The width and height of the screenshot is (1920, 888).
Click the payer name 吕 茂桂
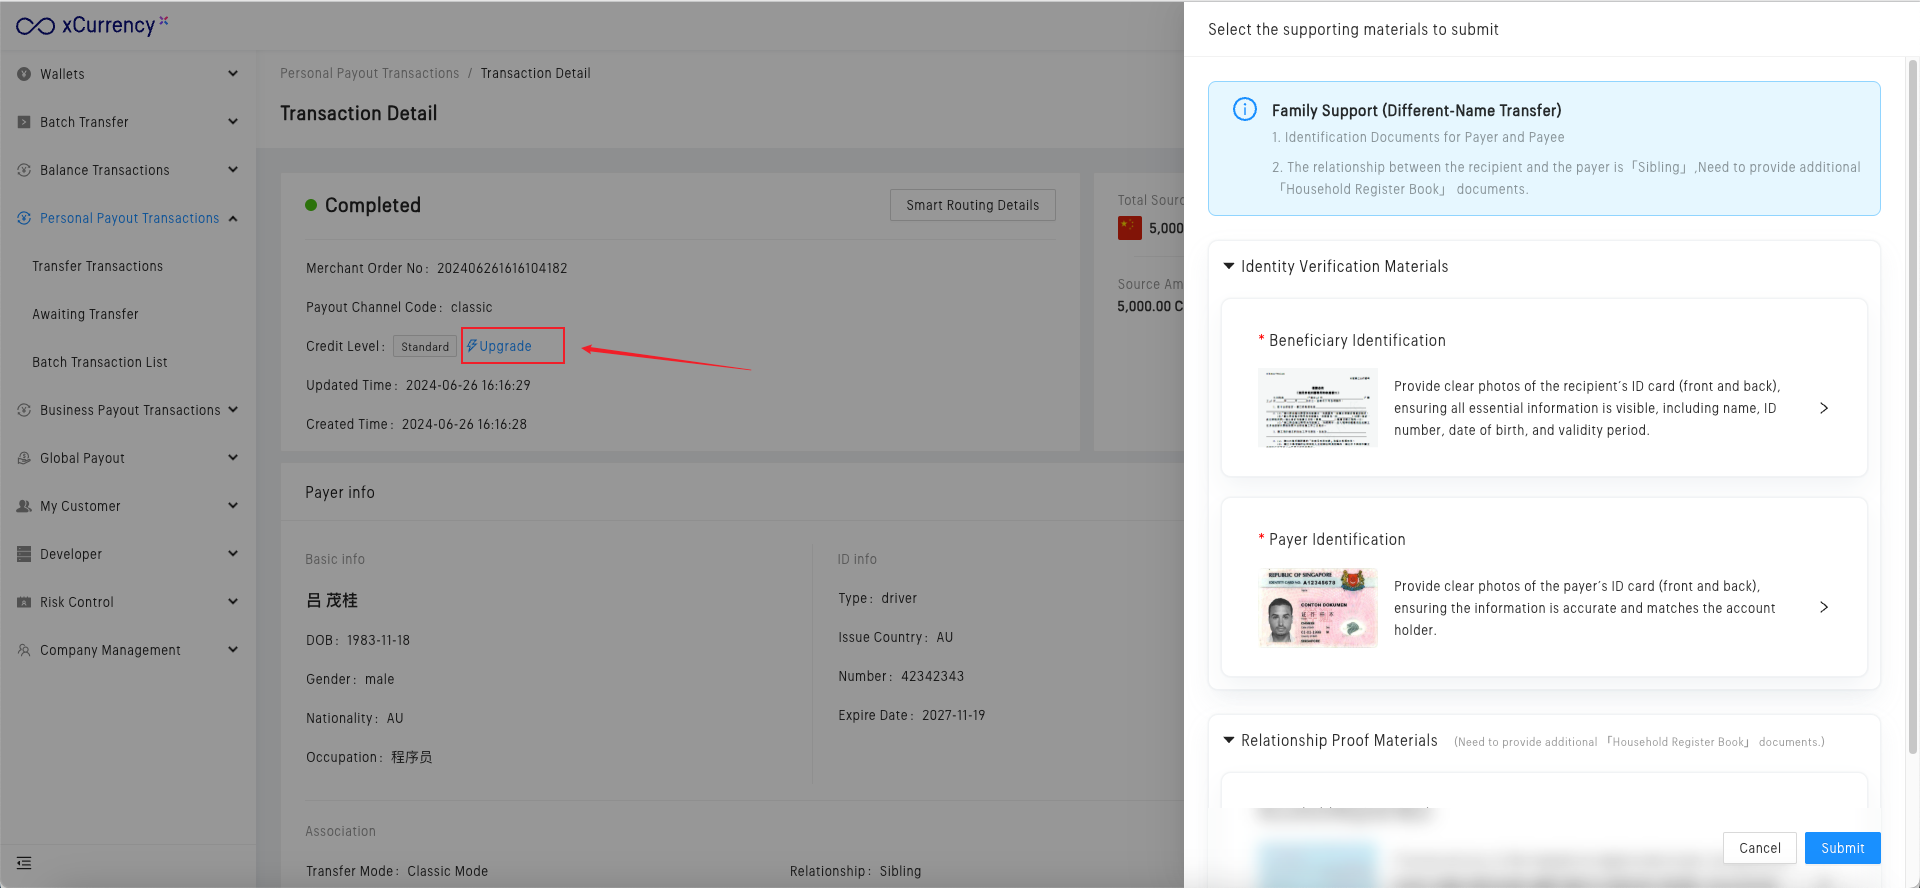332,600
